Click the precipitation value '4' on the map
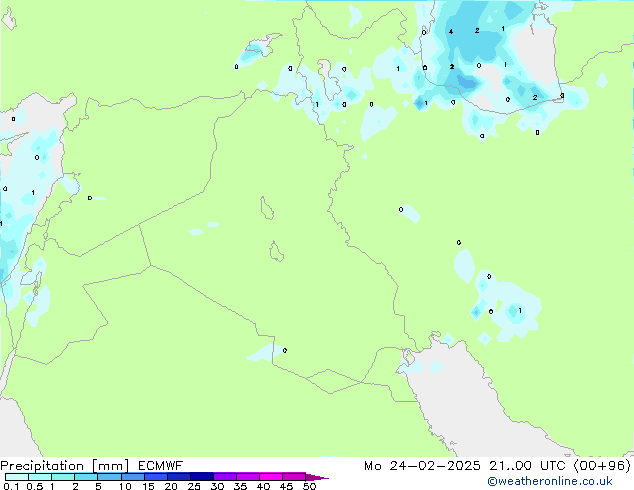Screen dimensions: 634x490 pos(451,32)
